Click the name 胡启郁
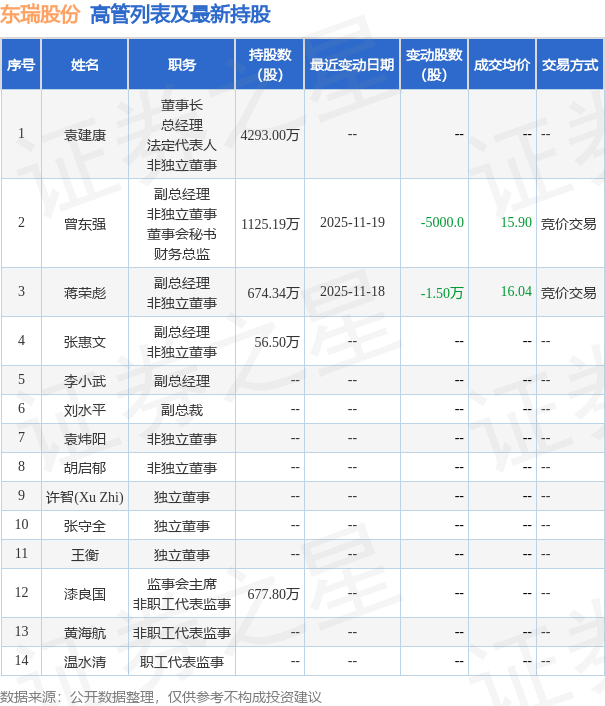The height and width of the screenshot is (706, 605). [85, 468]
